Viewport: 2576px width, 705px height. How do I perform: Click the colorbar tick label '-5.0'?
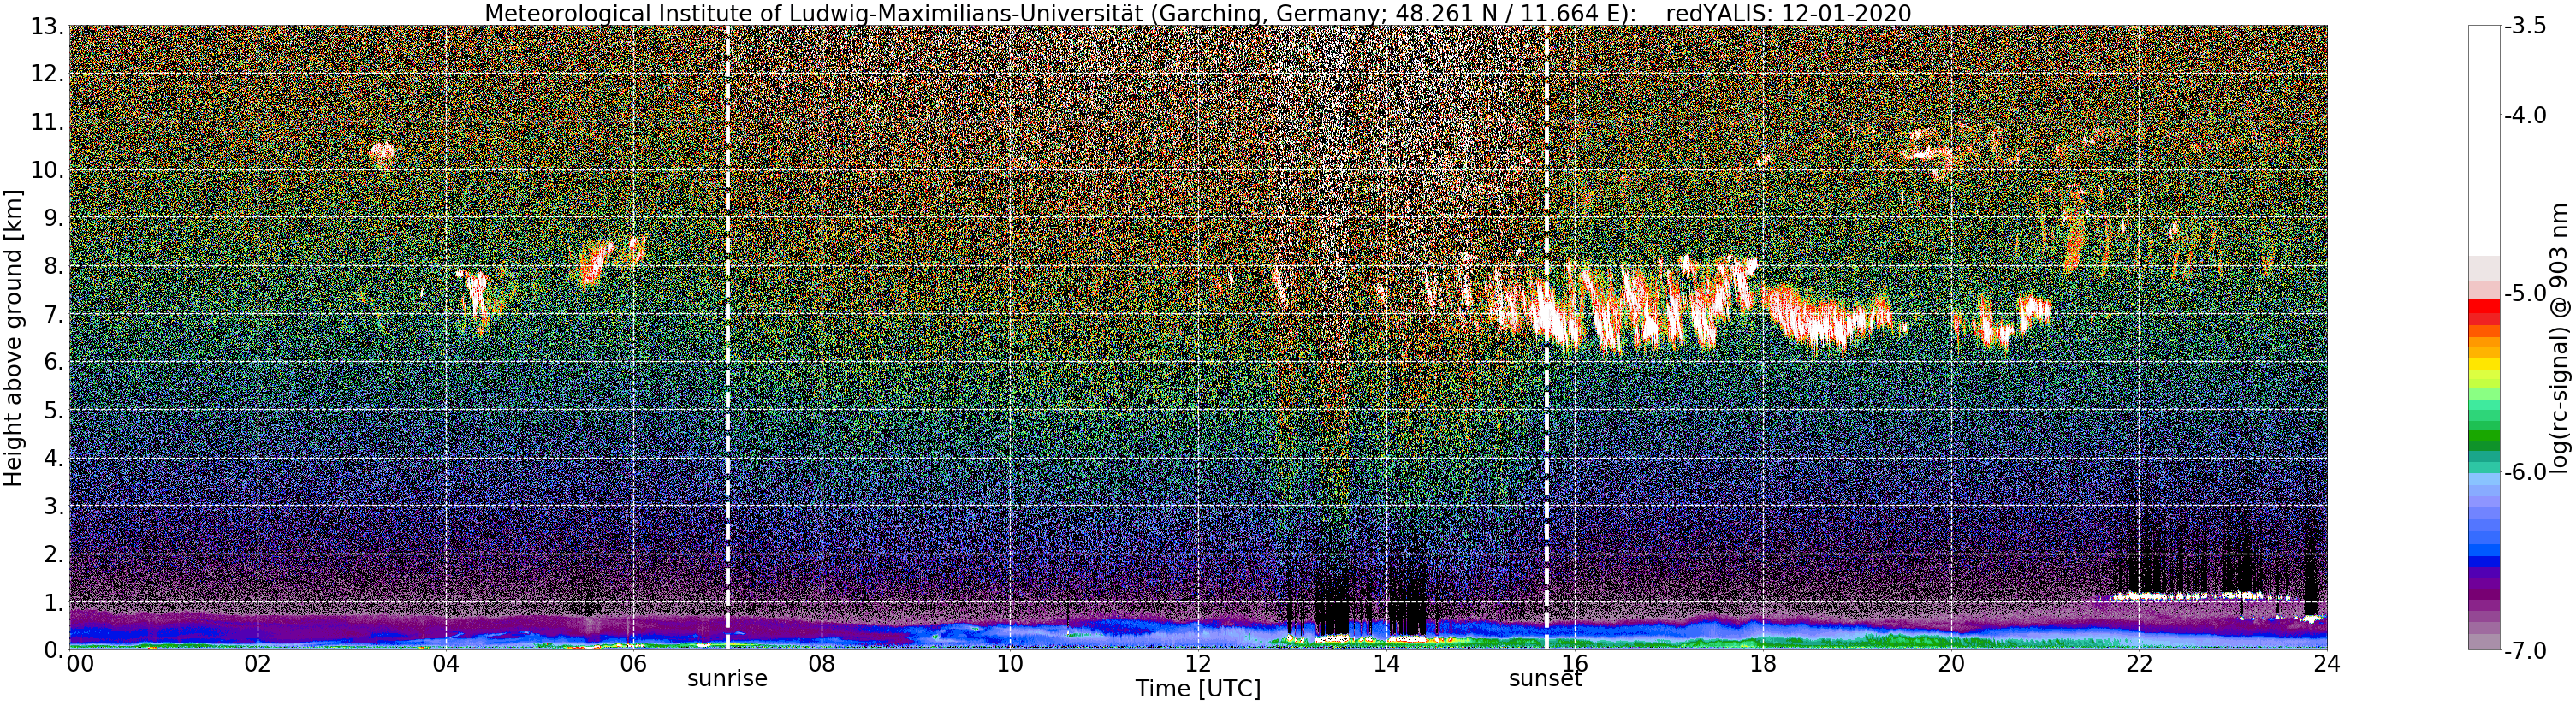tap(2525, 294)
